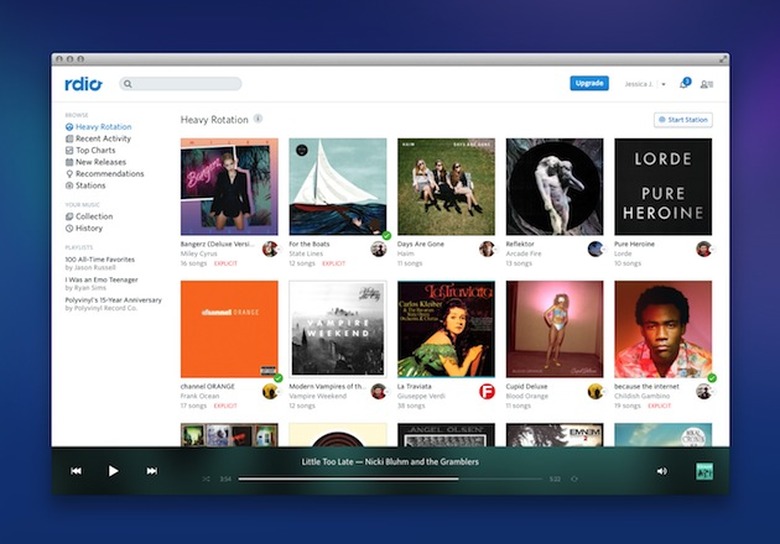The image size is (780, 544).
Task: Toggle repeat in the player bar
Action: 578,479
